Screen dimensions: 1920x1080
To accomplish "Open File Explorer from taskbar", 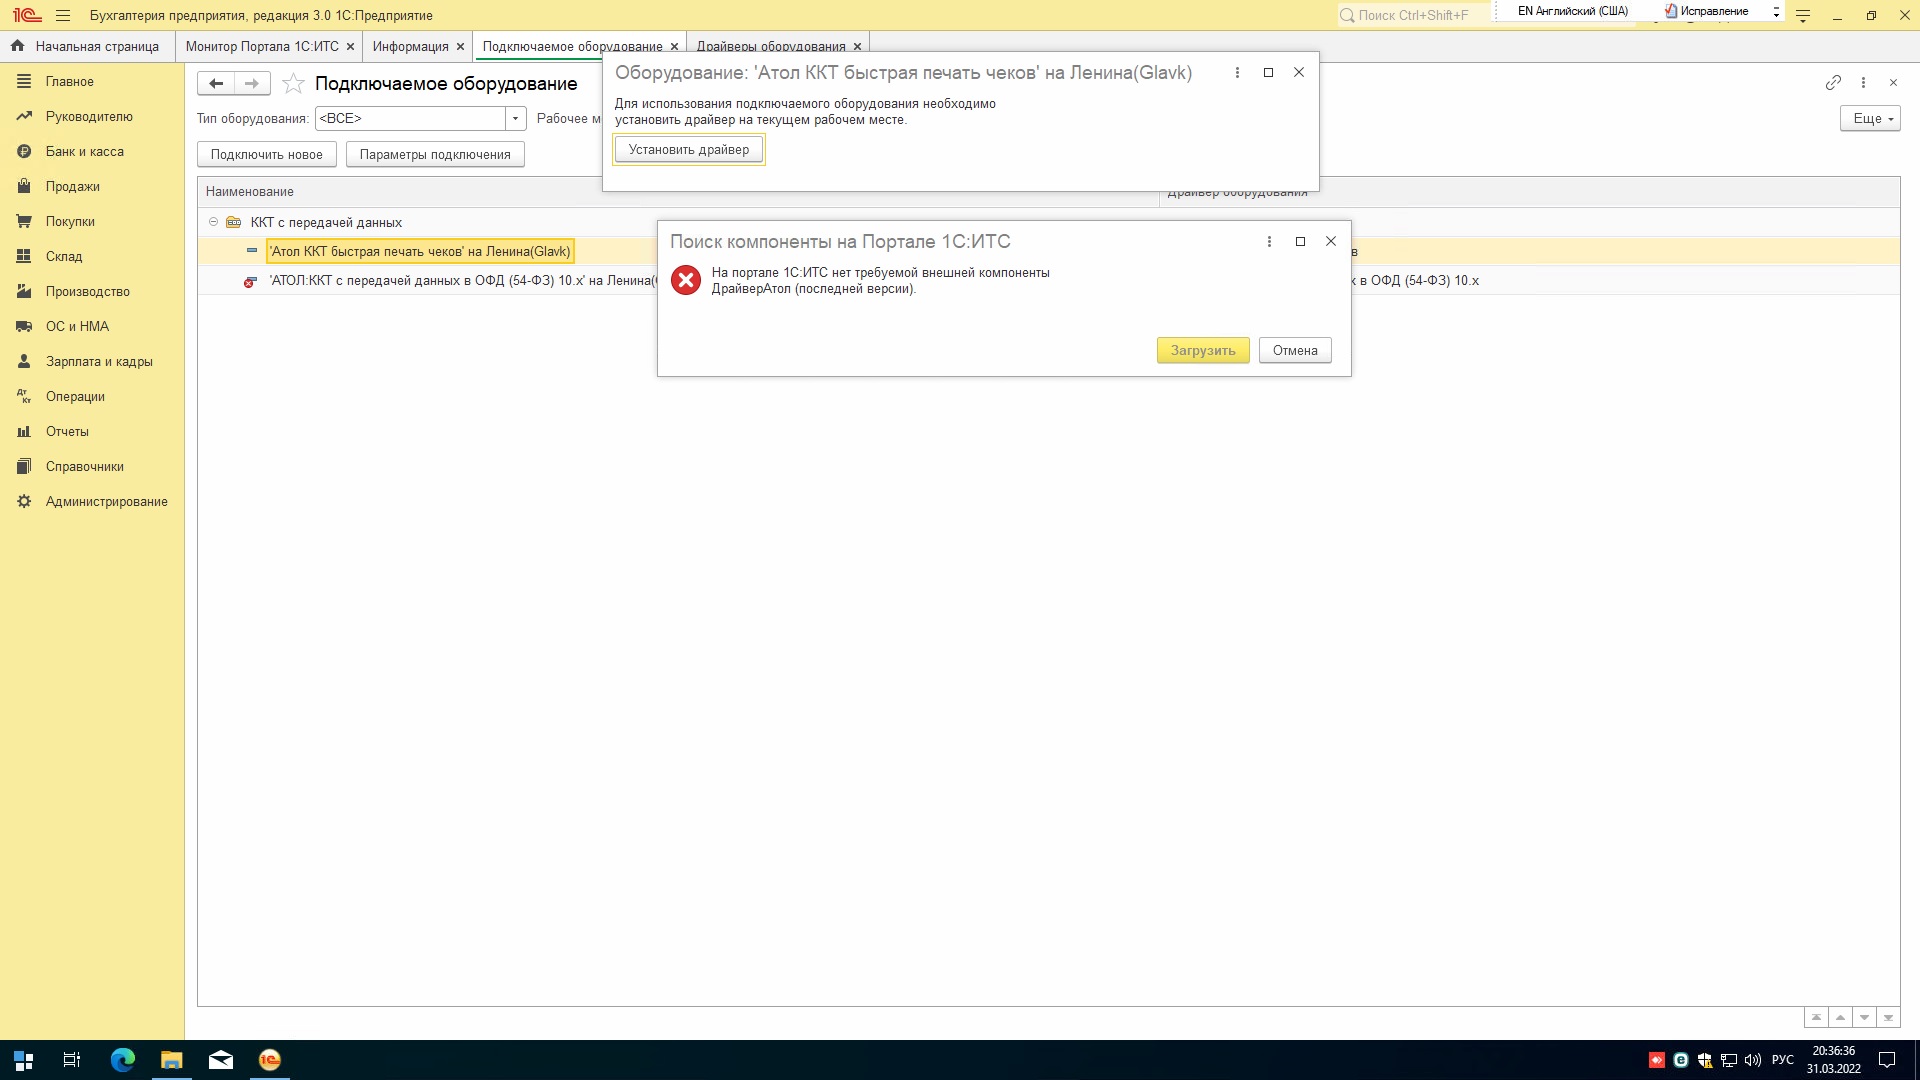I will (172, 1060).
